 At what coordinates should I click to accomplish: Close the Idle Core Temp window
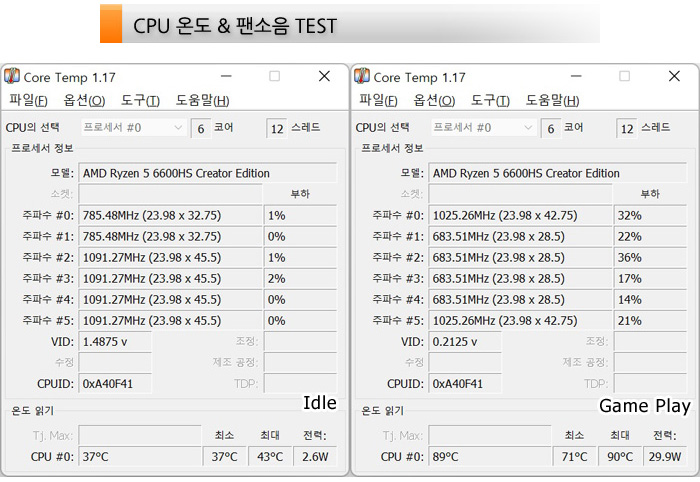tap(325, 76)
